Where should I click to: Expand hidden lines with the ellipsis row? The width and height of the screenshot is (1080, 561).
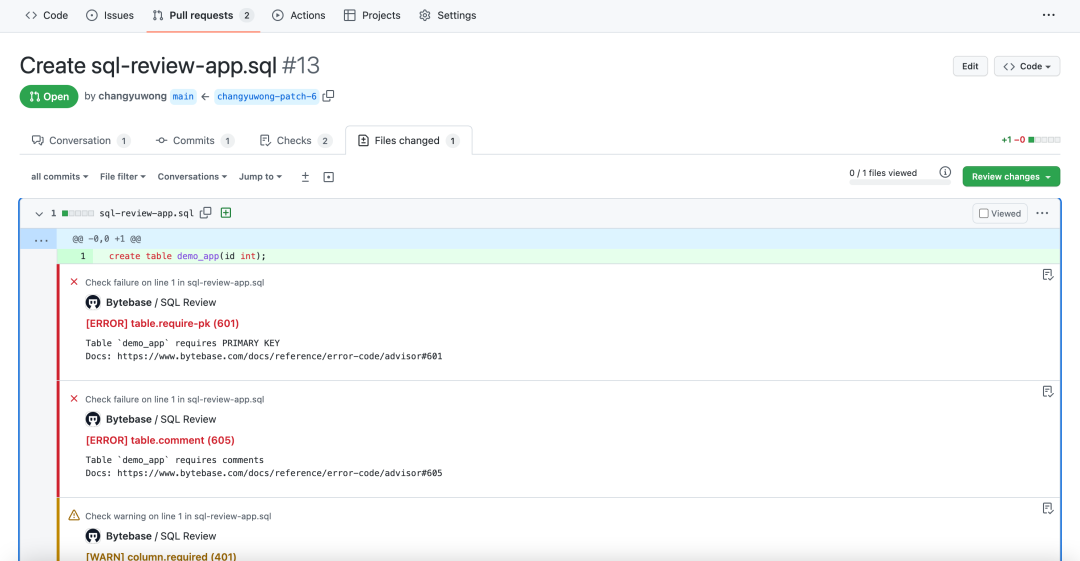(x=41, y=239)
